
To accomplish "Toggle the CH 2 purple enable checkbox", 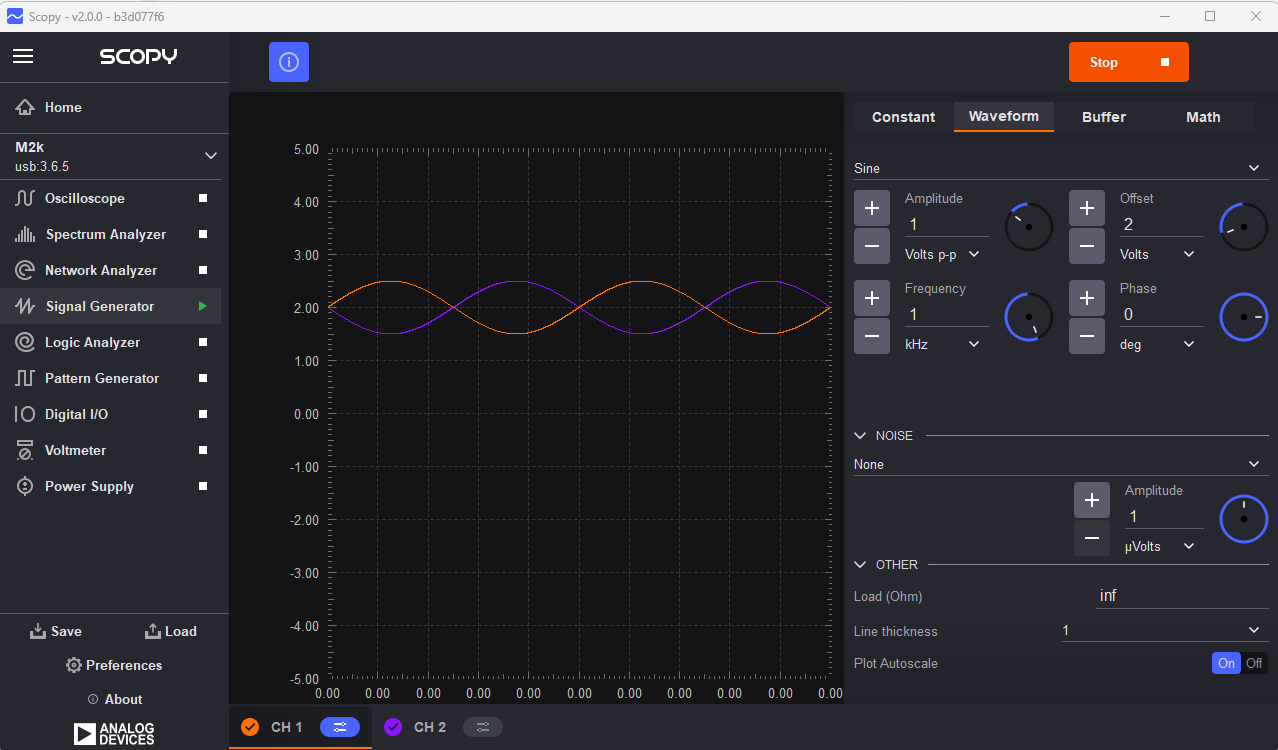I will point(393,727).
